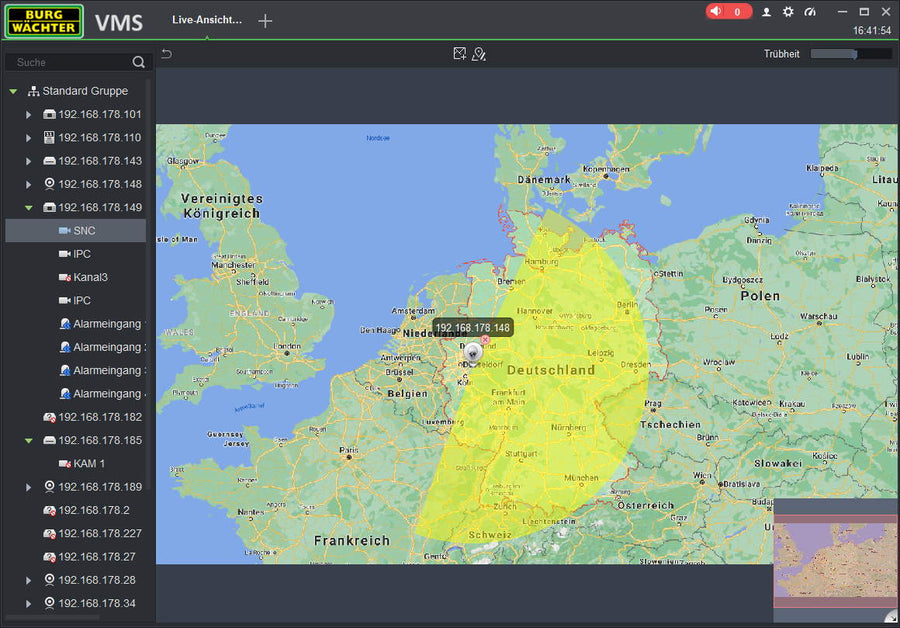Click the add map image icon

click(459, 54)
